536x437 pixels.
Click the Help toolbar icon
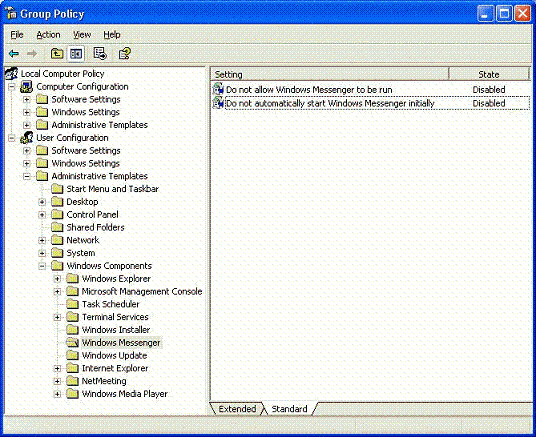tap(124, 54)
